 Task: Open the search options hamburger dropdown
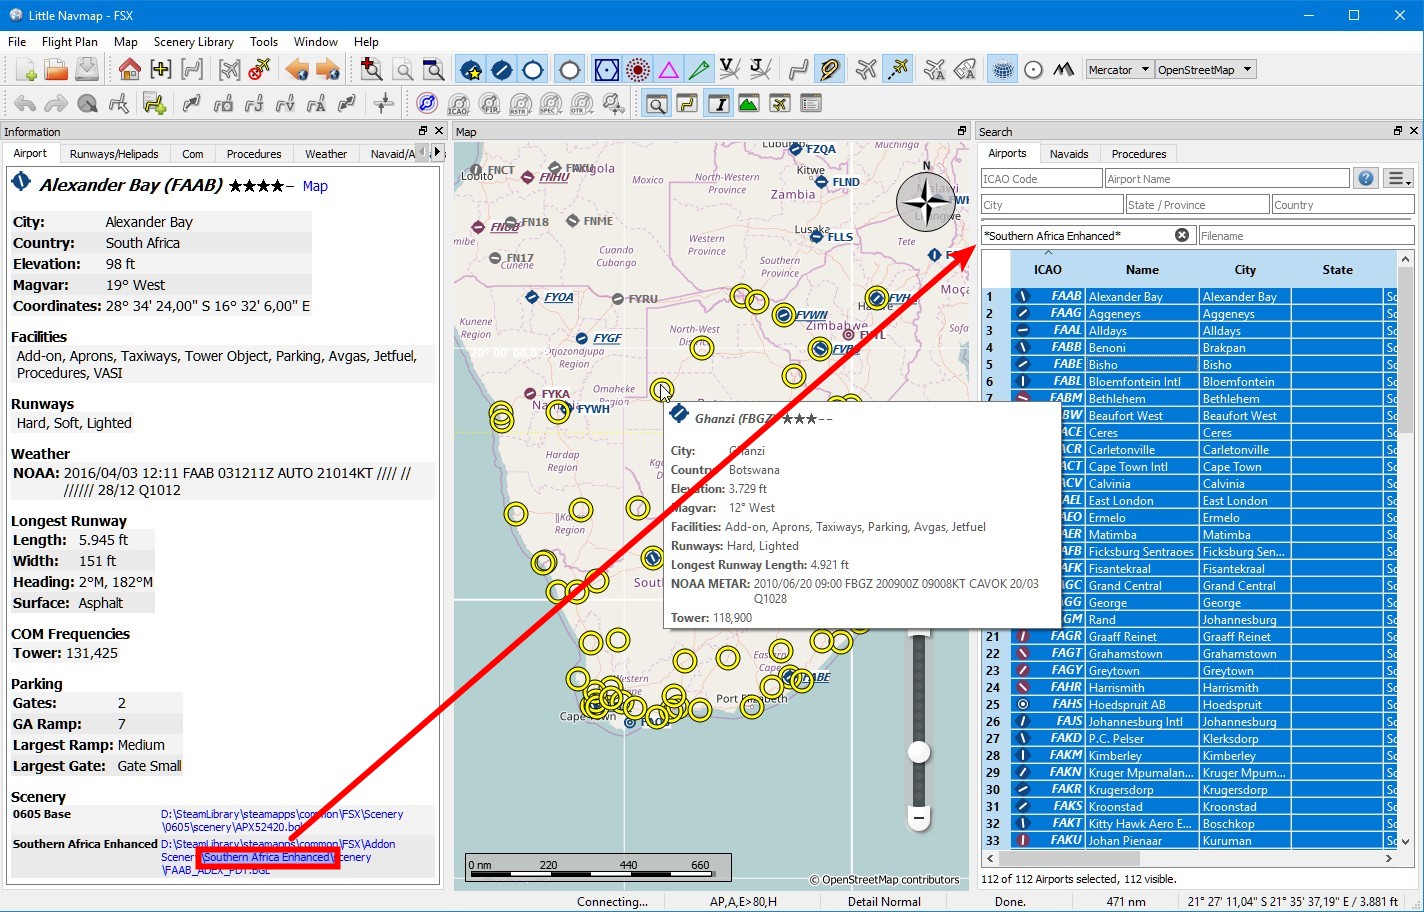click(x=1399, y=178)
